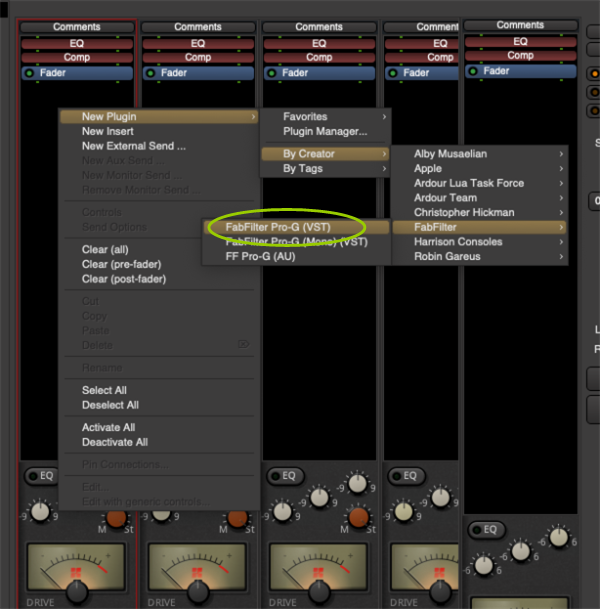Open Plugin Manager... from the submenu
This screenshot has height=609, width=600.
325,131
